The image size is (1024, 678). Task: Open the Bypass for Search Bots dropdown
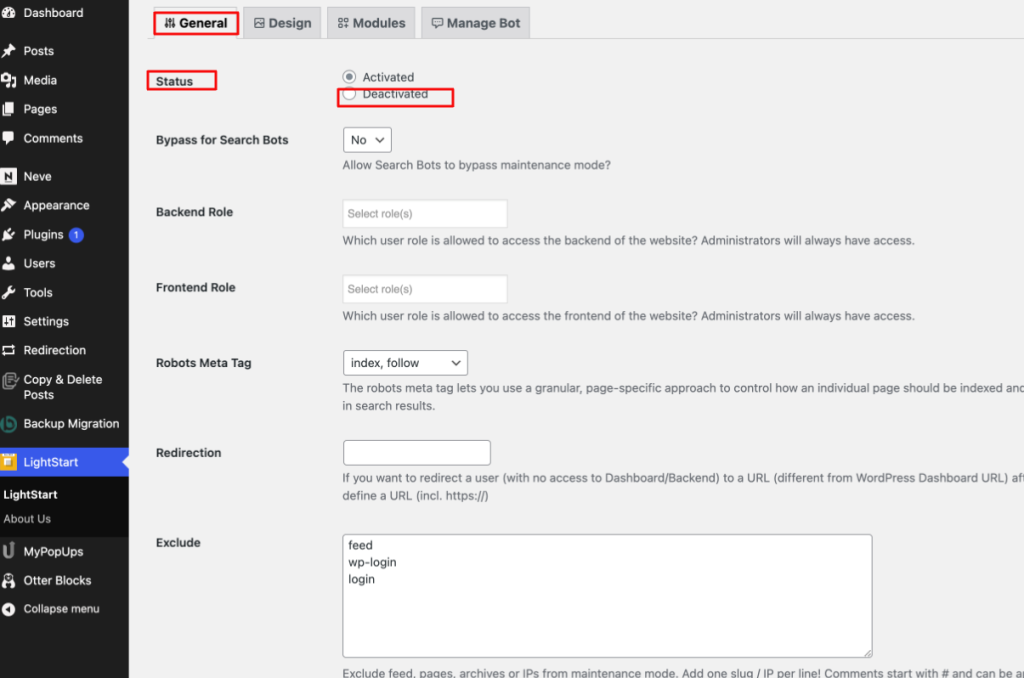367,140
